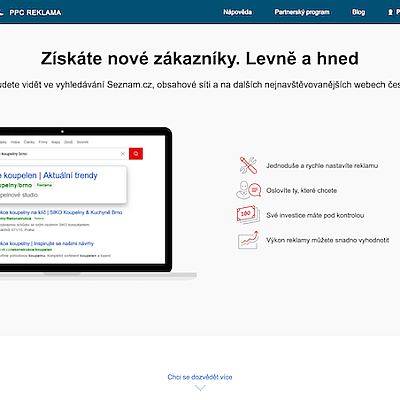Click the person with speech bubble icon
Image resolution: width=400 pixels, height=400 pixels.
coord(248,190)
